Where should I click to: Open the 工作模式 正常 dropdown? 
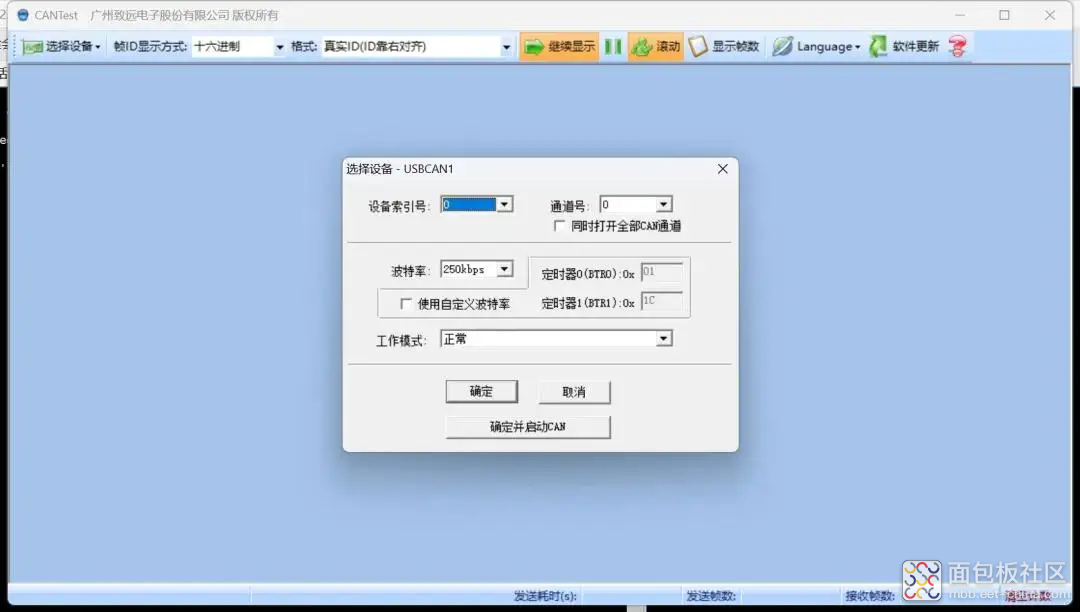coord(663,339)
